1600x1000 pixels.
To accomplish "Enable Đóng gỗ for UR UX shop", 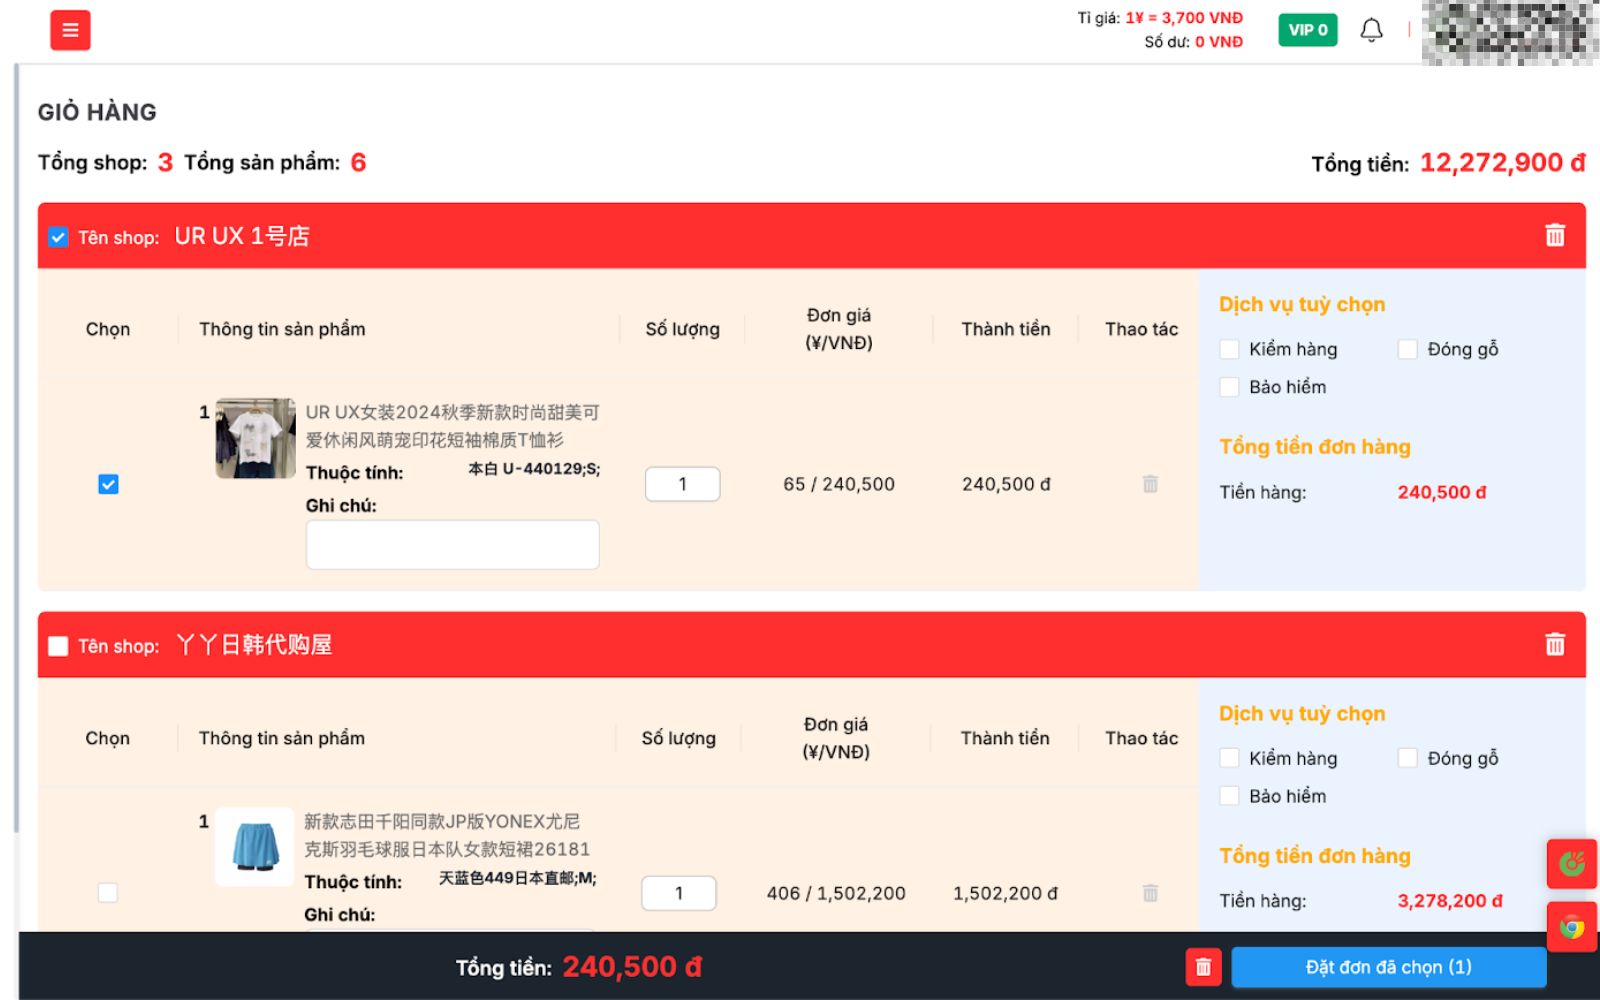I will click(1408, 349).
